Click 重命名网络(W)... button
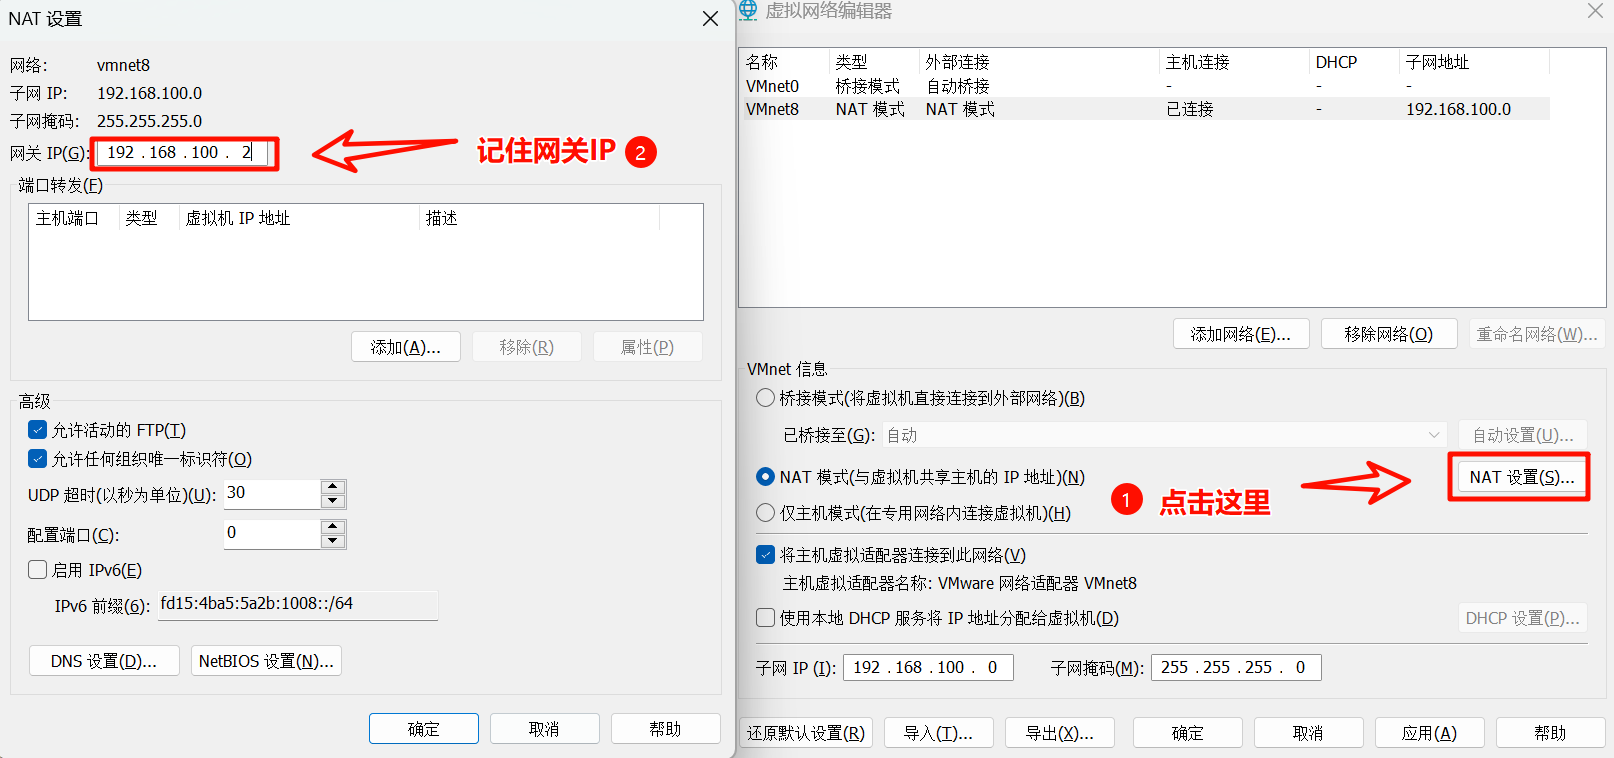The width and height of the screenshot is (1614, 758). (x=1537, y=334)
